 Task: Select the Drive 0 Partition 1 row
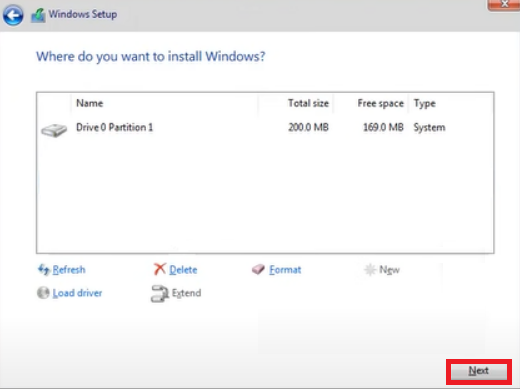point(265,127)
